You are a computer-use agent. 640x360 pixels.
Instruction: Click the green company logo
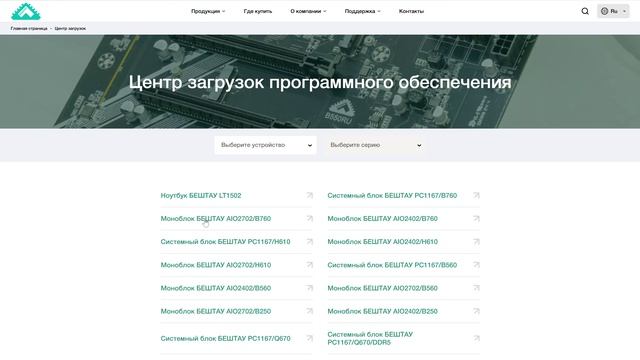tap(26, 11)
